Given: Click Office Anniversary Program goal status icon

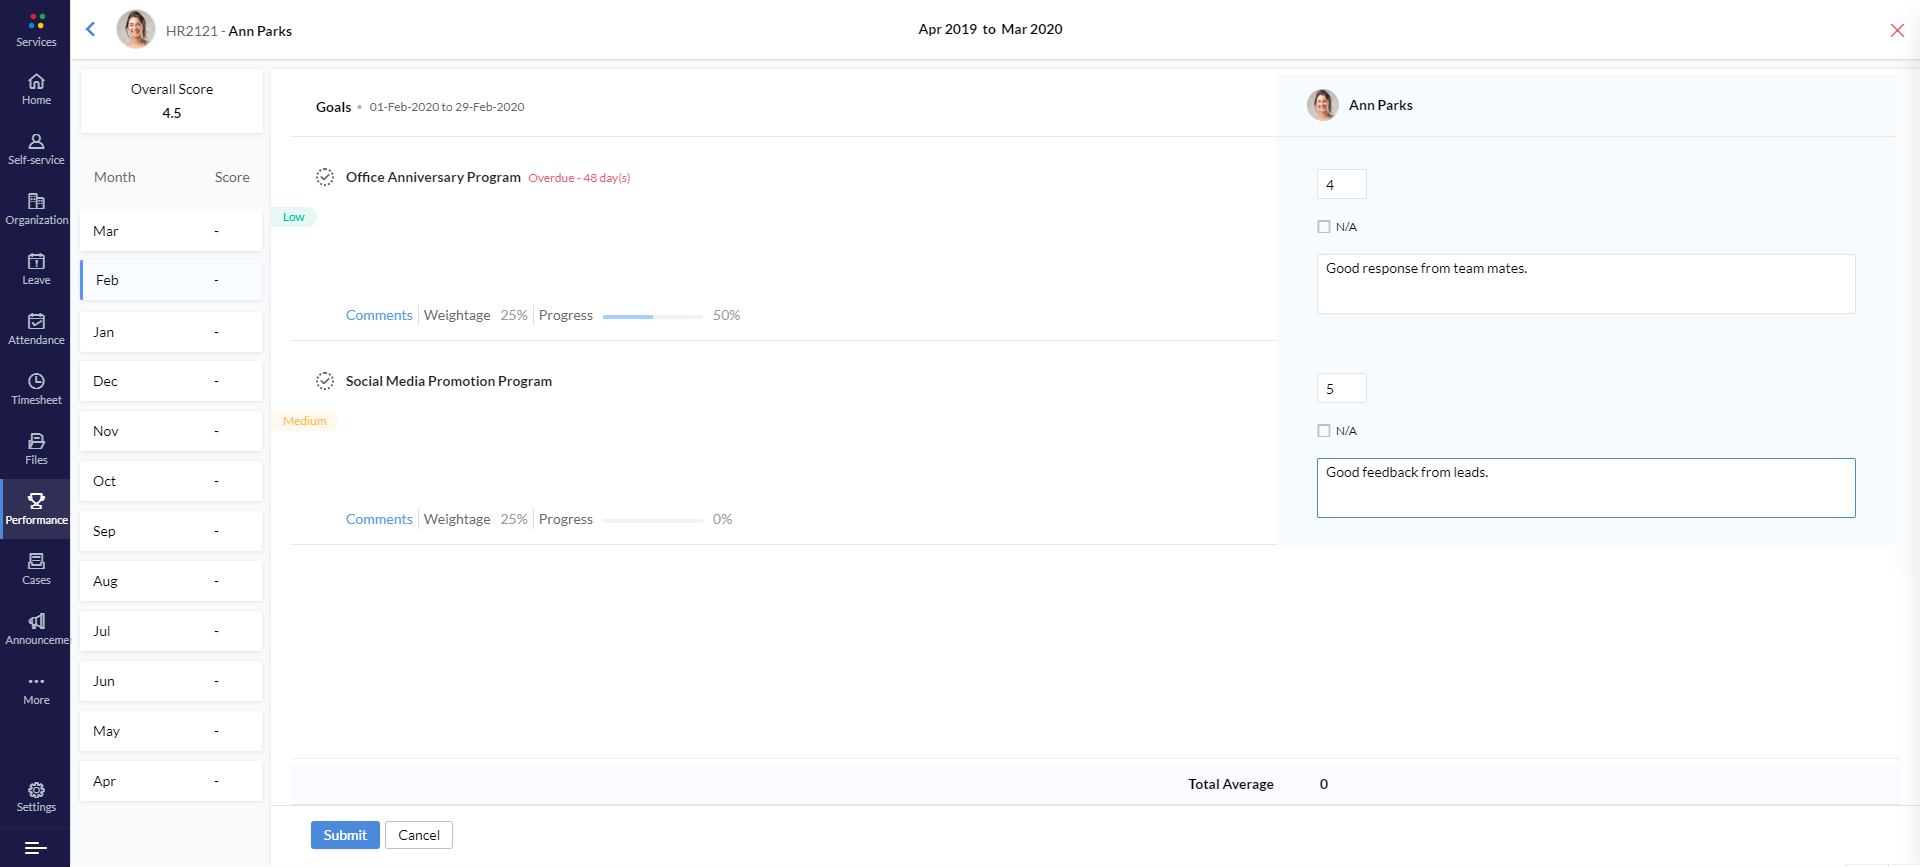Looking at the screenshot, I should [325, 177].
